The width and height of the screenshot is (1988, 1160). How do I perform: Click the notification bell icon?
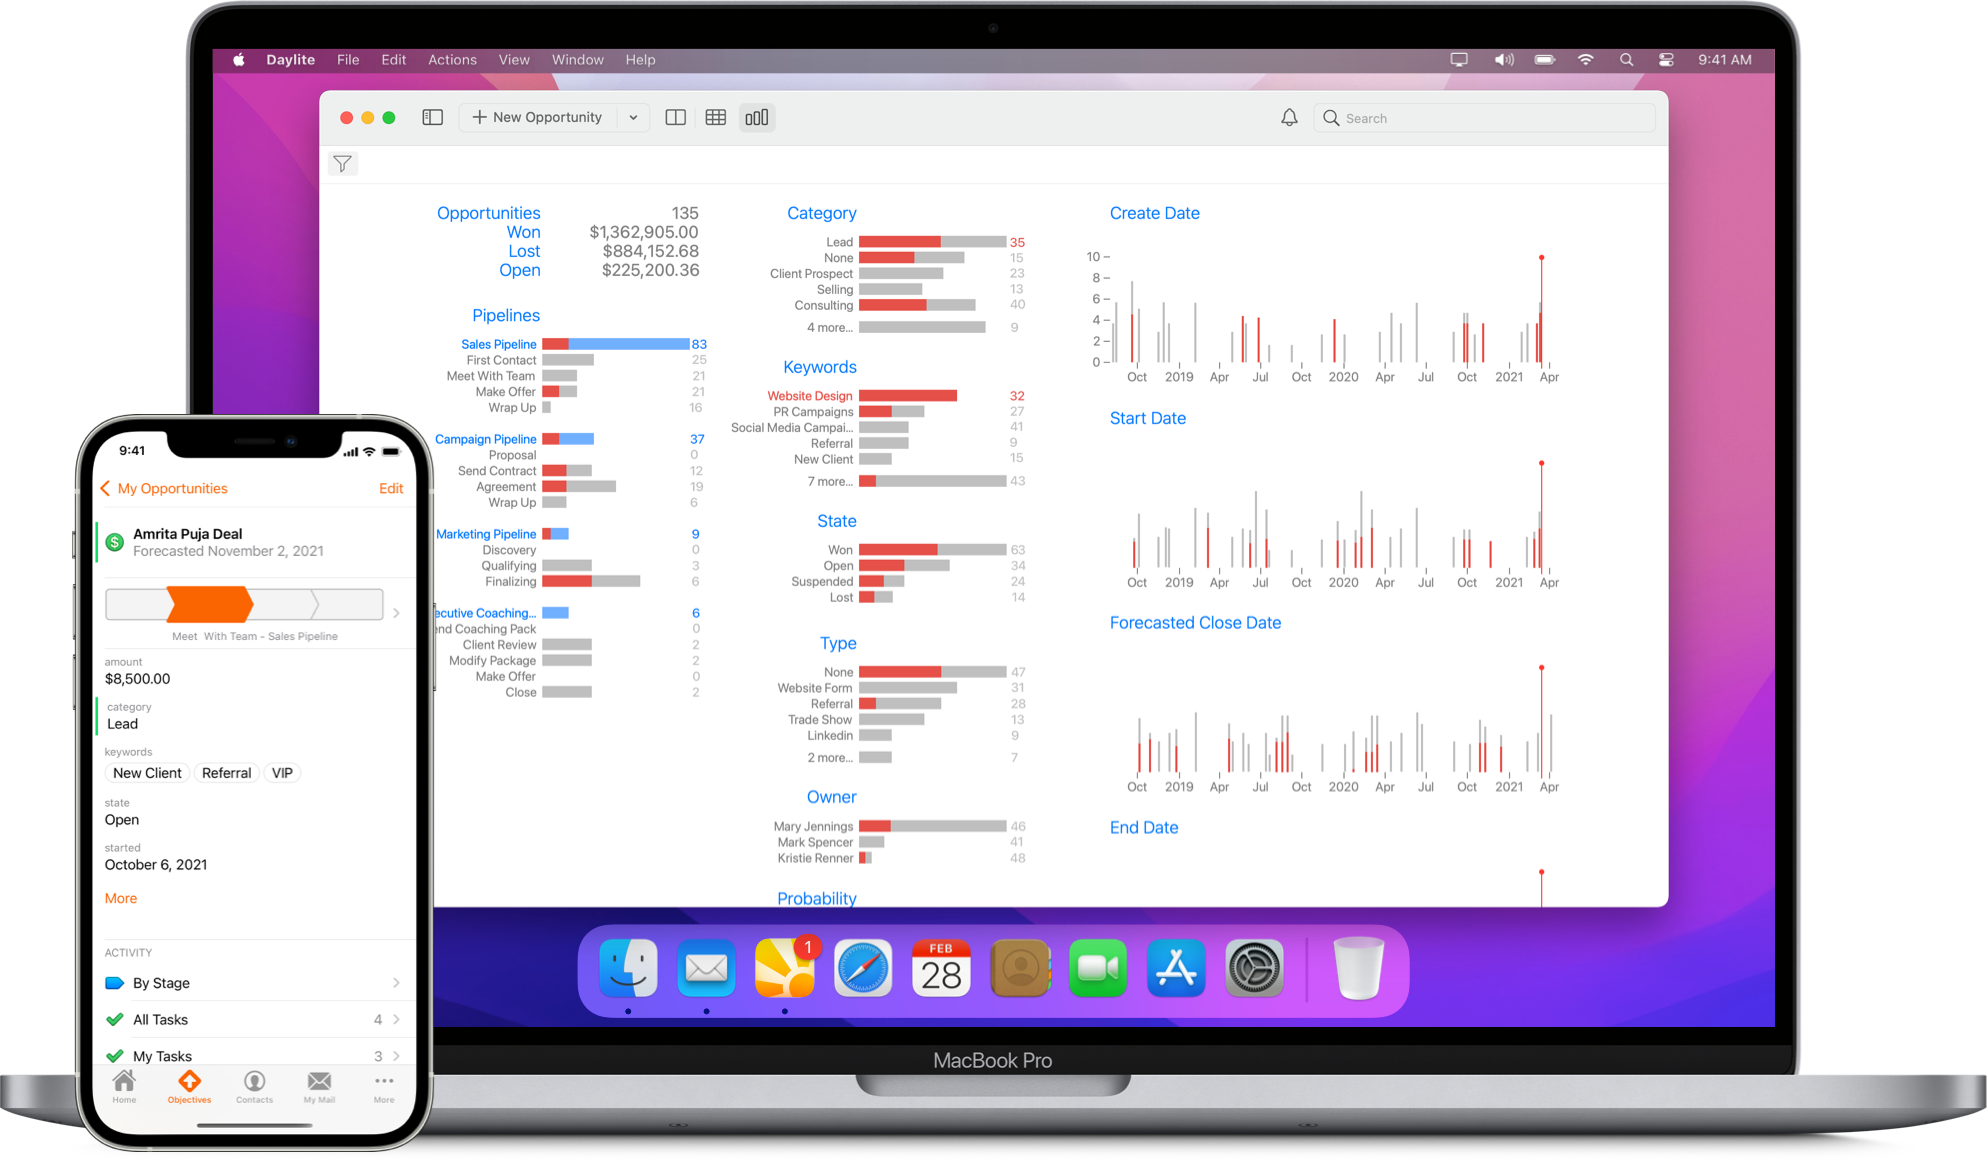1289,117
